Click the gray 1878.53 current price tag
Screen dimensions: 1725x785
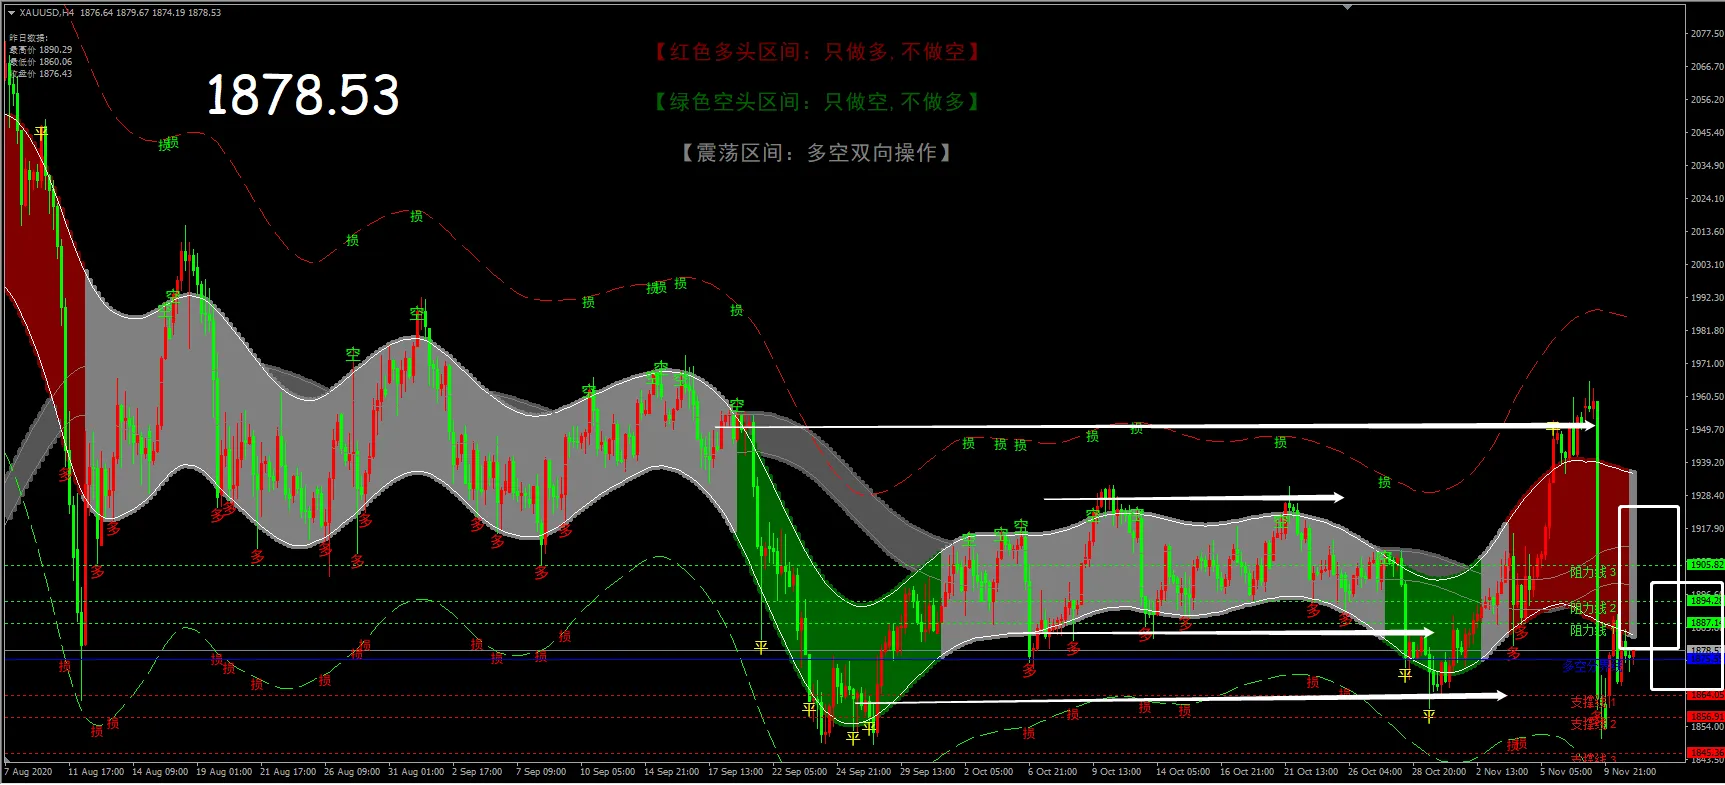1706,650
